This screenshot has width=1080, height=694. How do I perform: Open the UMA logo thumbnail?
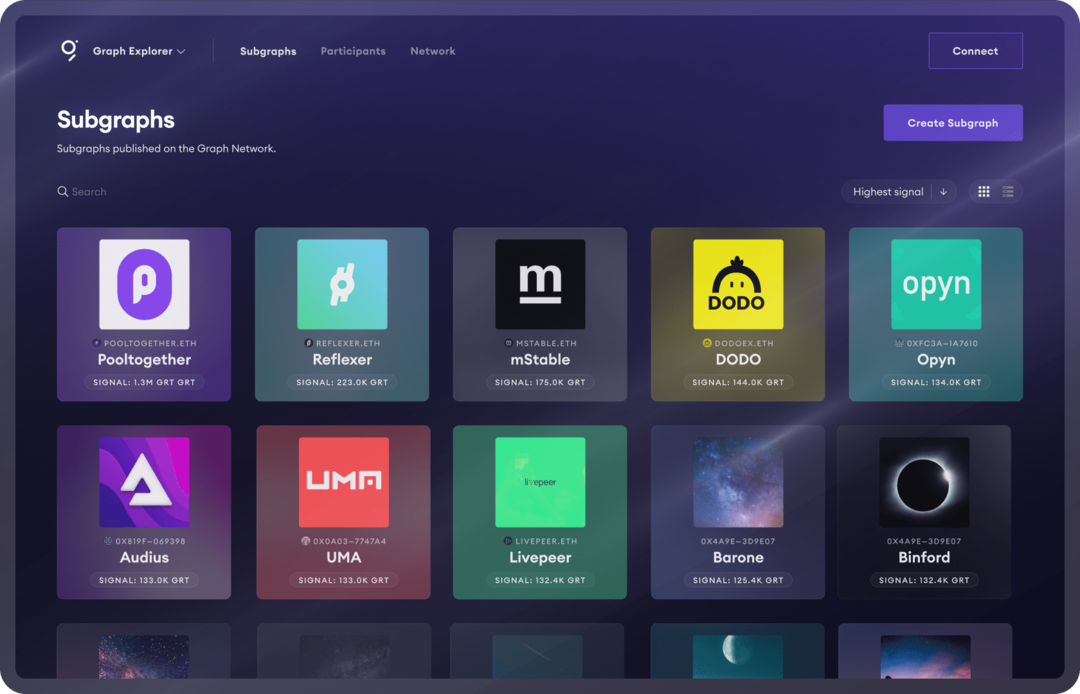(344, 482)
